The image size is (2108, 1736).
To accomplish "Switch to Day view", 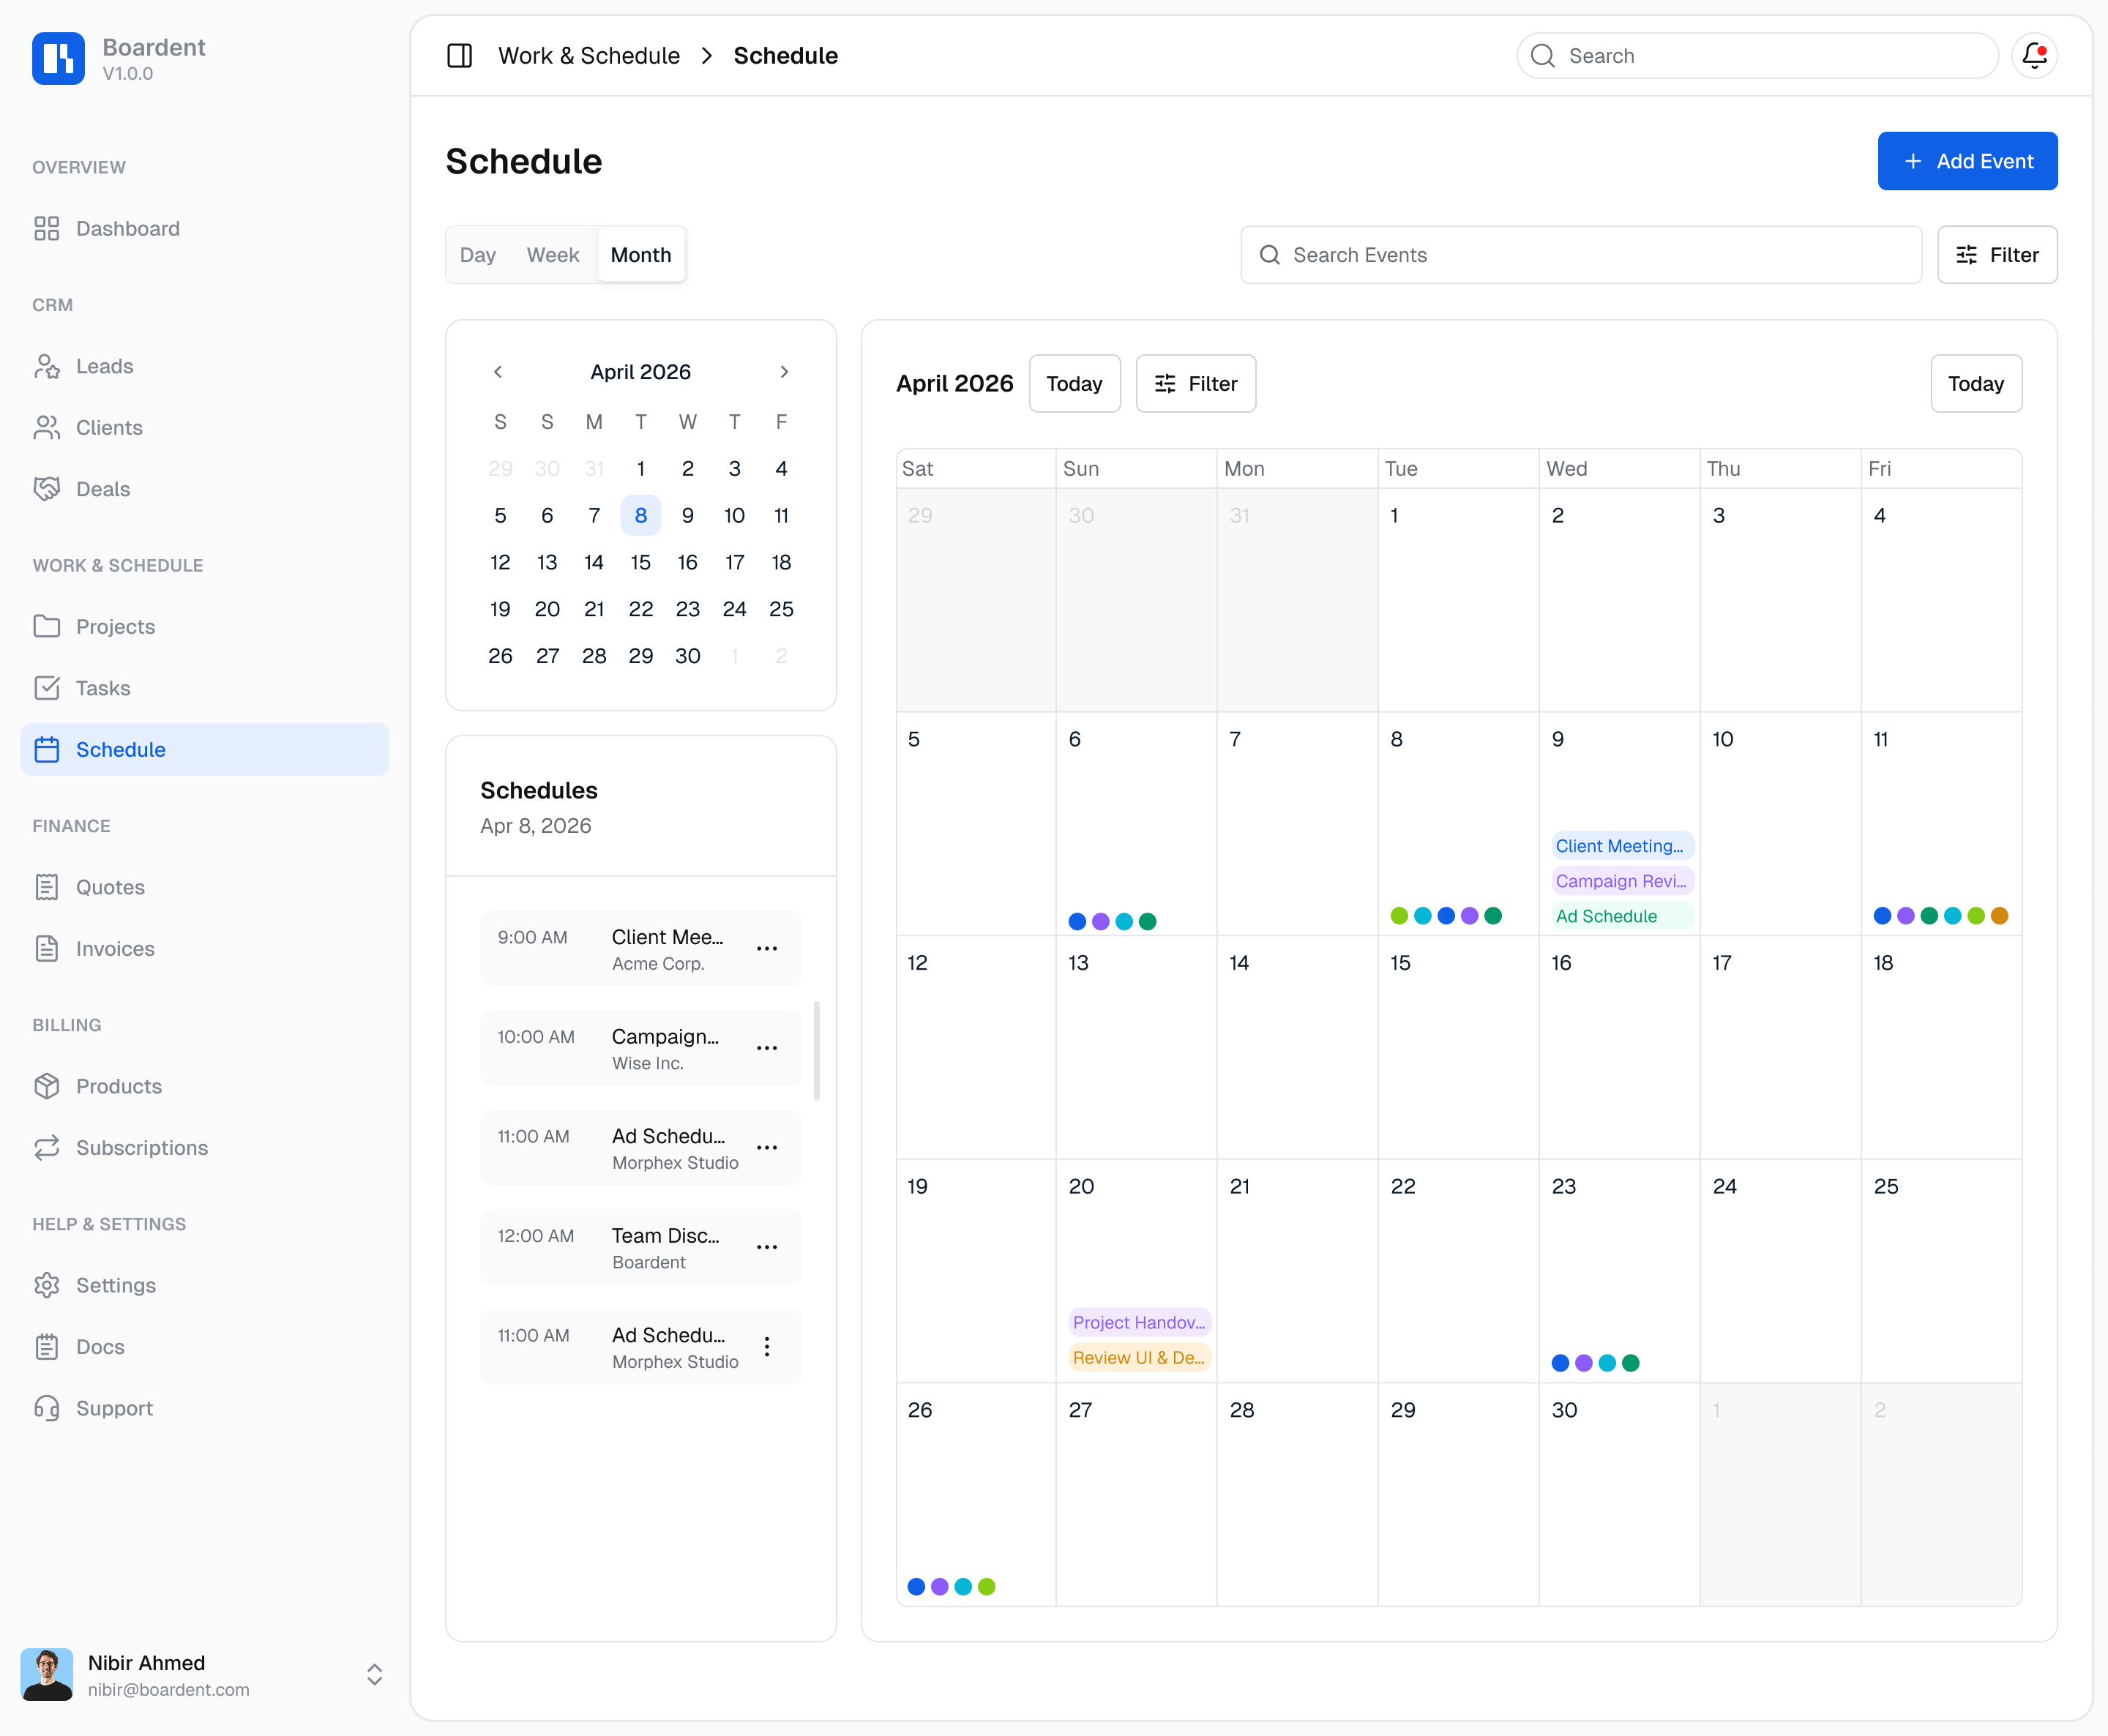I will point(478,255).
